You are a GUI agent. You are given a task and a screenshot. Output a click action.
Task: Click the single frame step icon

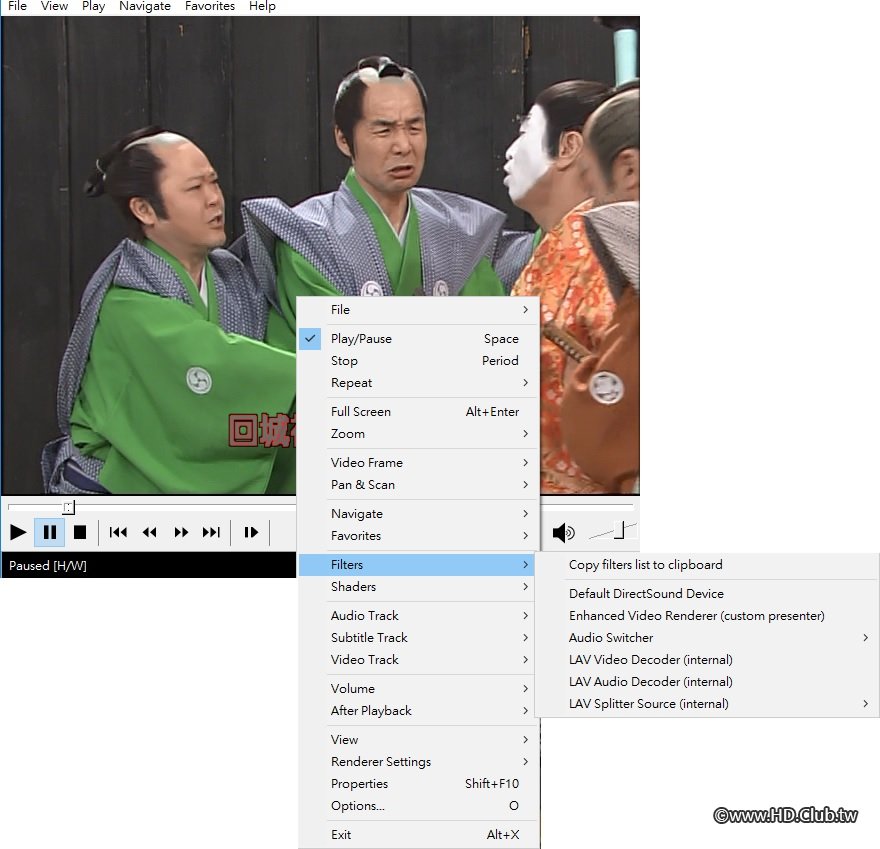[251, 532]
